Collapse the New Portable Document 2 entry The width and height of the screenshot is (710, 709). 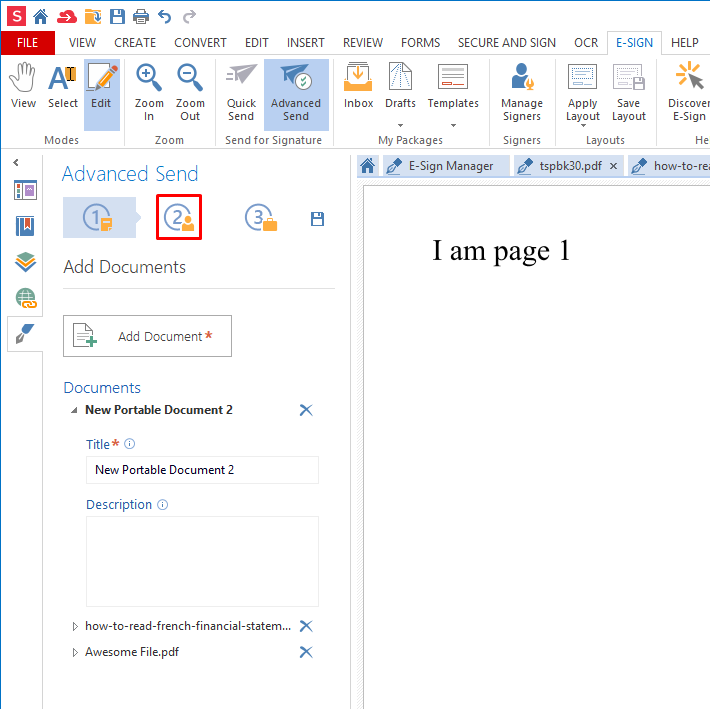point(73,411)
